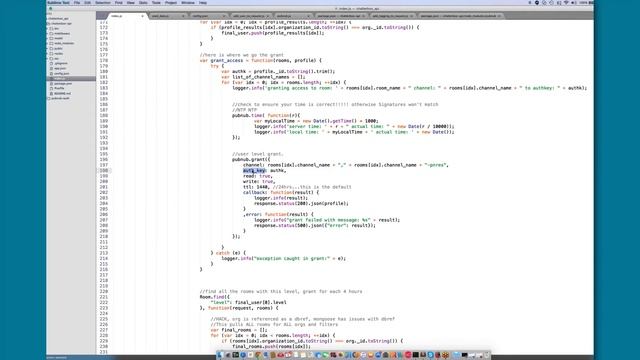
Task: Expand the routes folder arrow
Action: [48, 53]
